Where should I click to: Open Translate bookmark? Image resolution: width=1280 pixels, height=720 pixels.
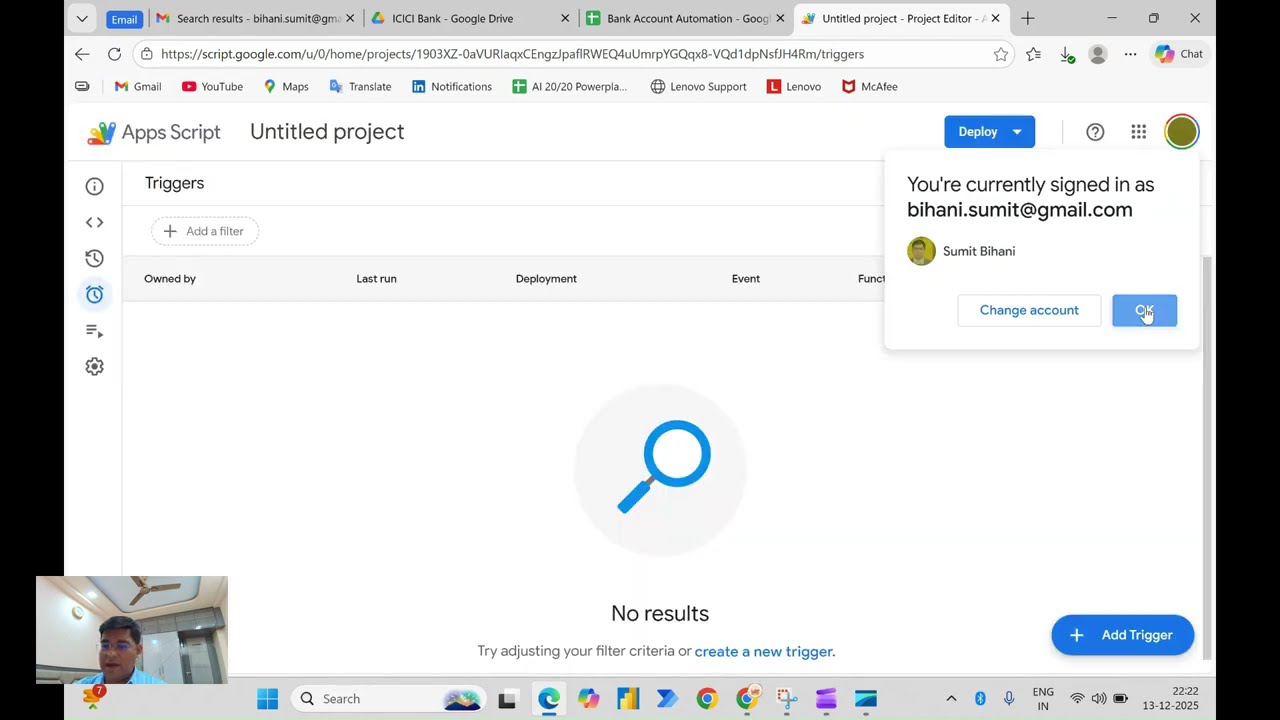coord(360,87)
